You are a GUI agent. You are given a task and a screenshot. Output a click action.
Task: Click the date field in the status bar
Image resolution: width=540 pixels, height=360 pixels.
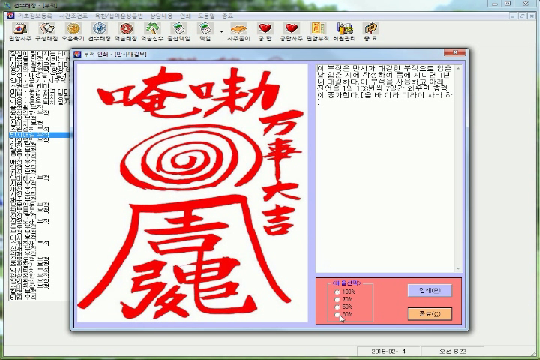pyautogui.click(x=389, y=351)
